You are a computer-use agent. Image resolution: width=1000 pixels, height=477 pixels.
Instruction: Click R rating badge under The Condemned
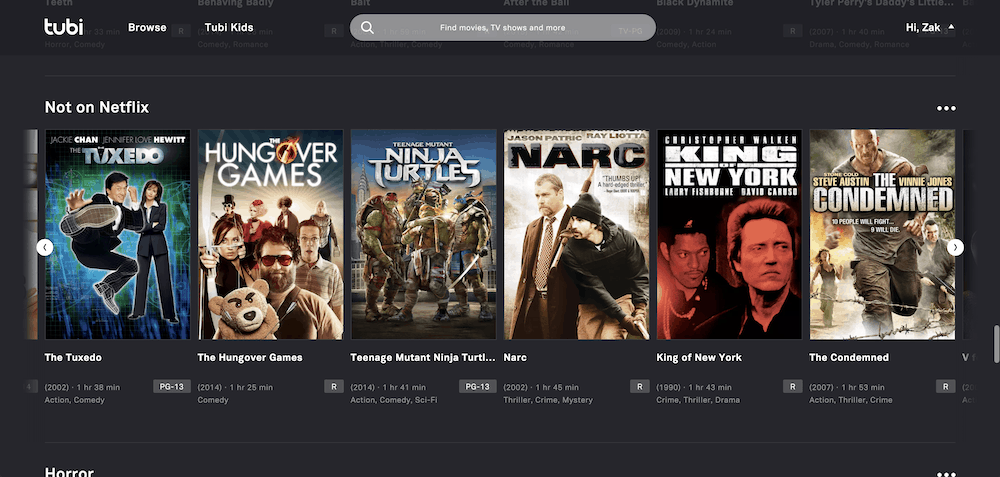tap(946, 386)
